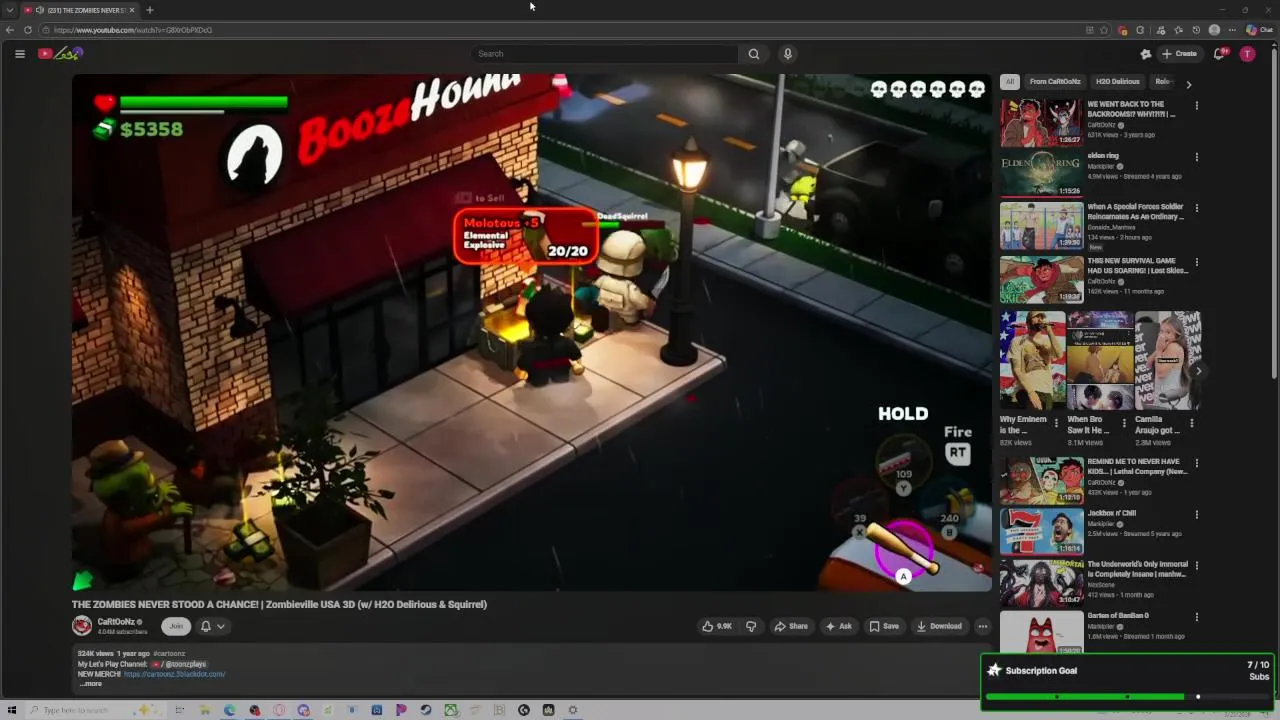Share this video
The width and height of the screenshot is (1280, 720).
click(x=791, y=626)
